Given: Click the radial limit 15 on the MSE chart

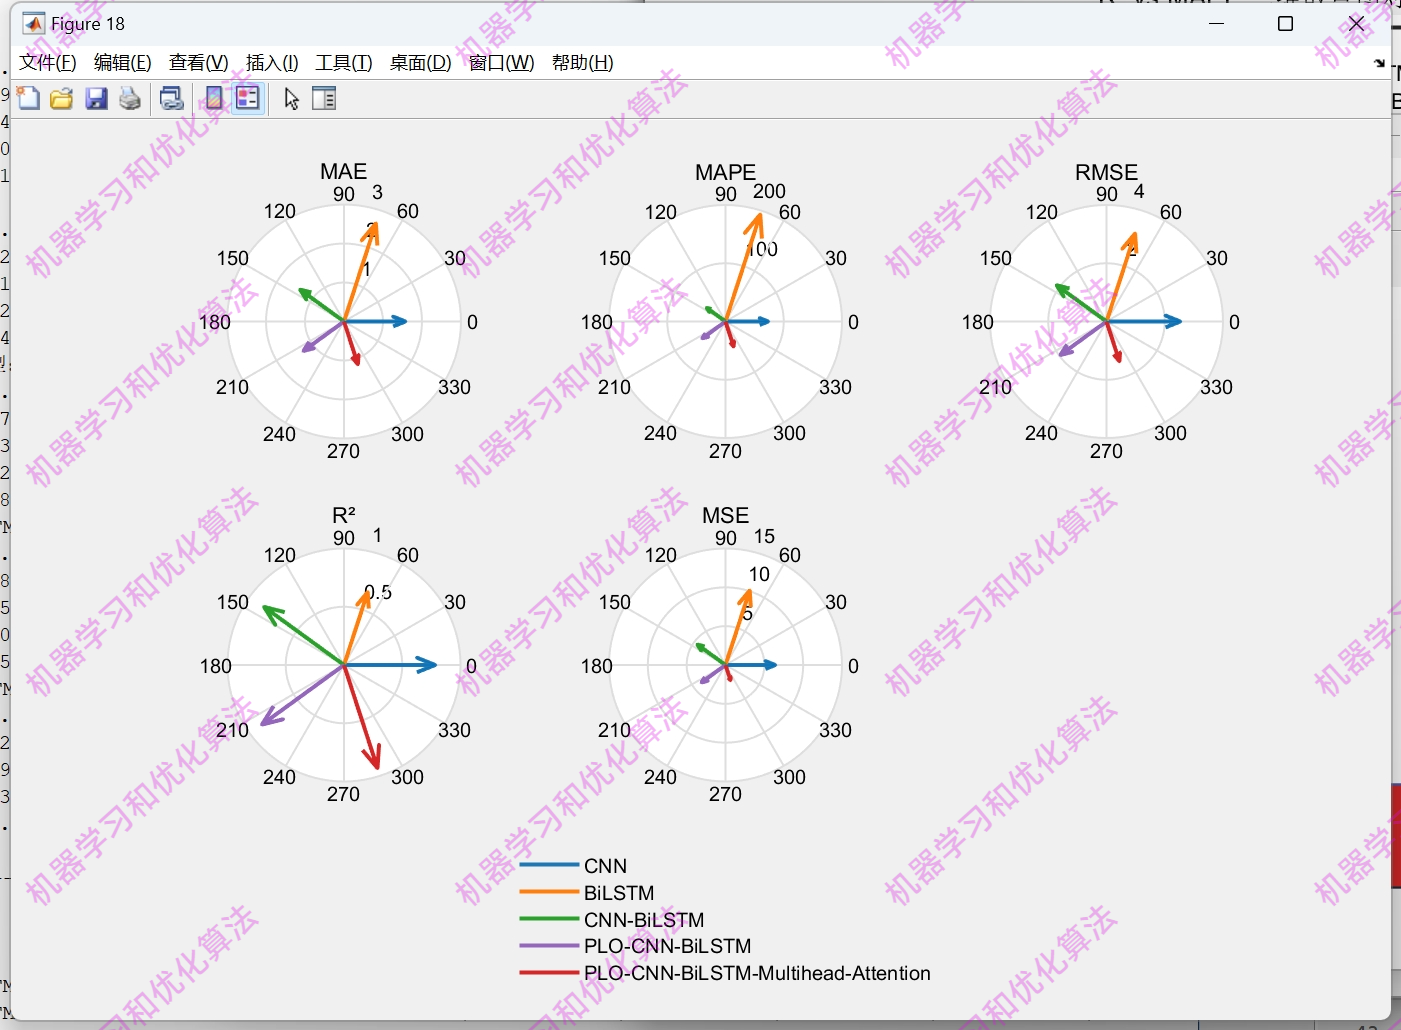Looking at the screenshot, I should pyautogui.click(x=765, y=537).
